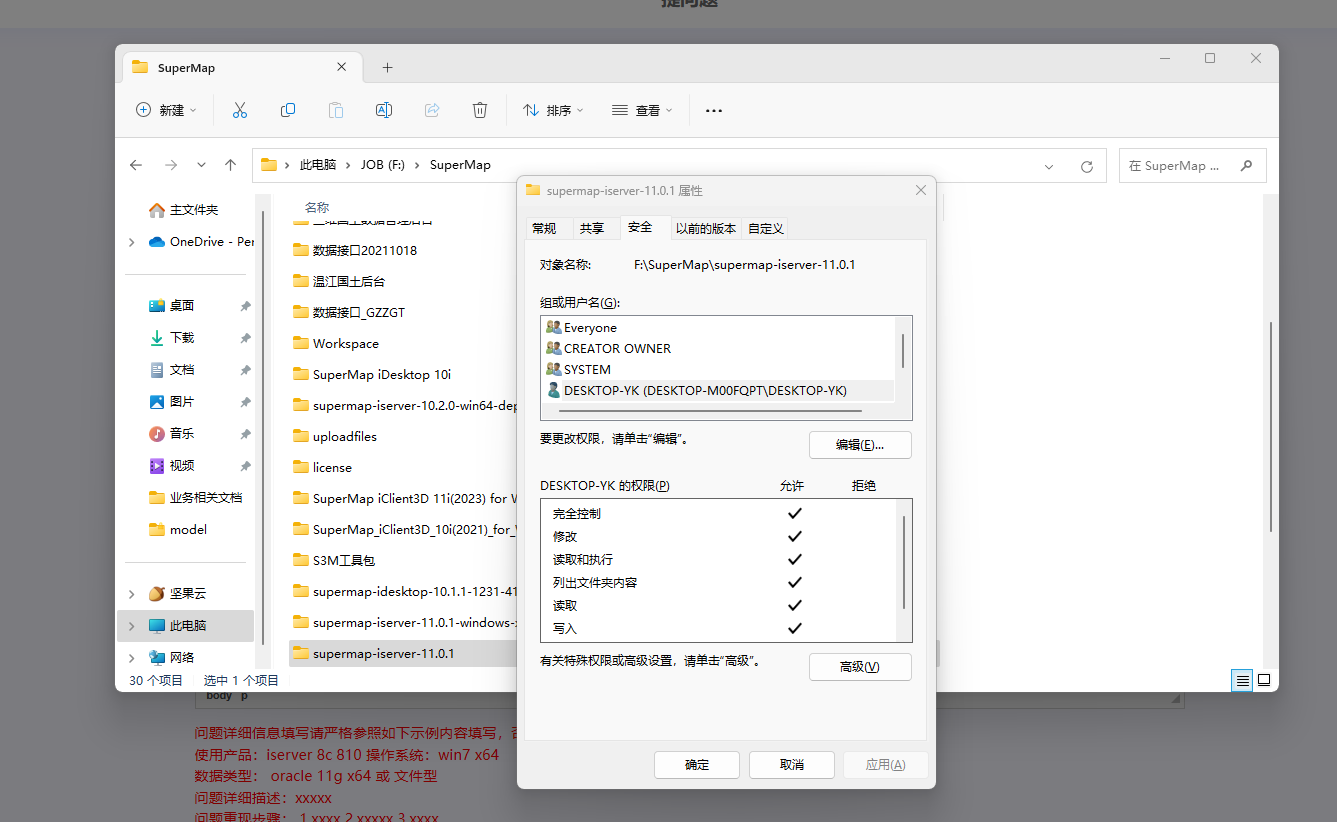
Task: Select SYSTEM in the user list
Action: pyautogui.click(x=719, y=370)
